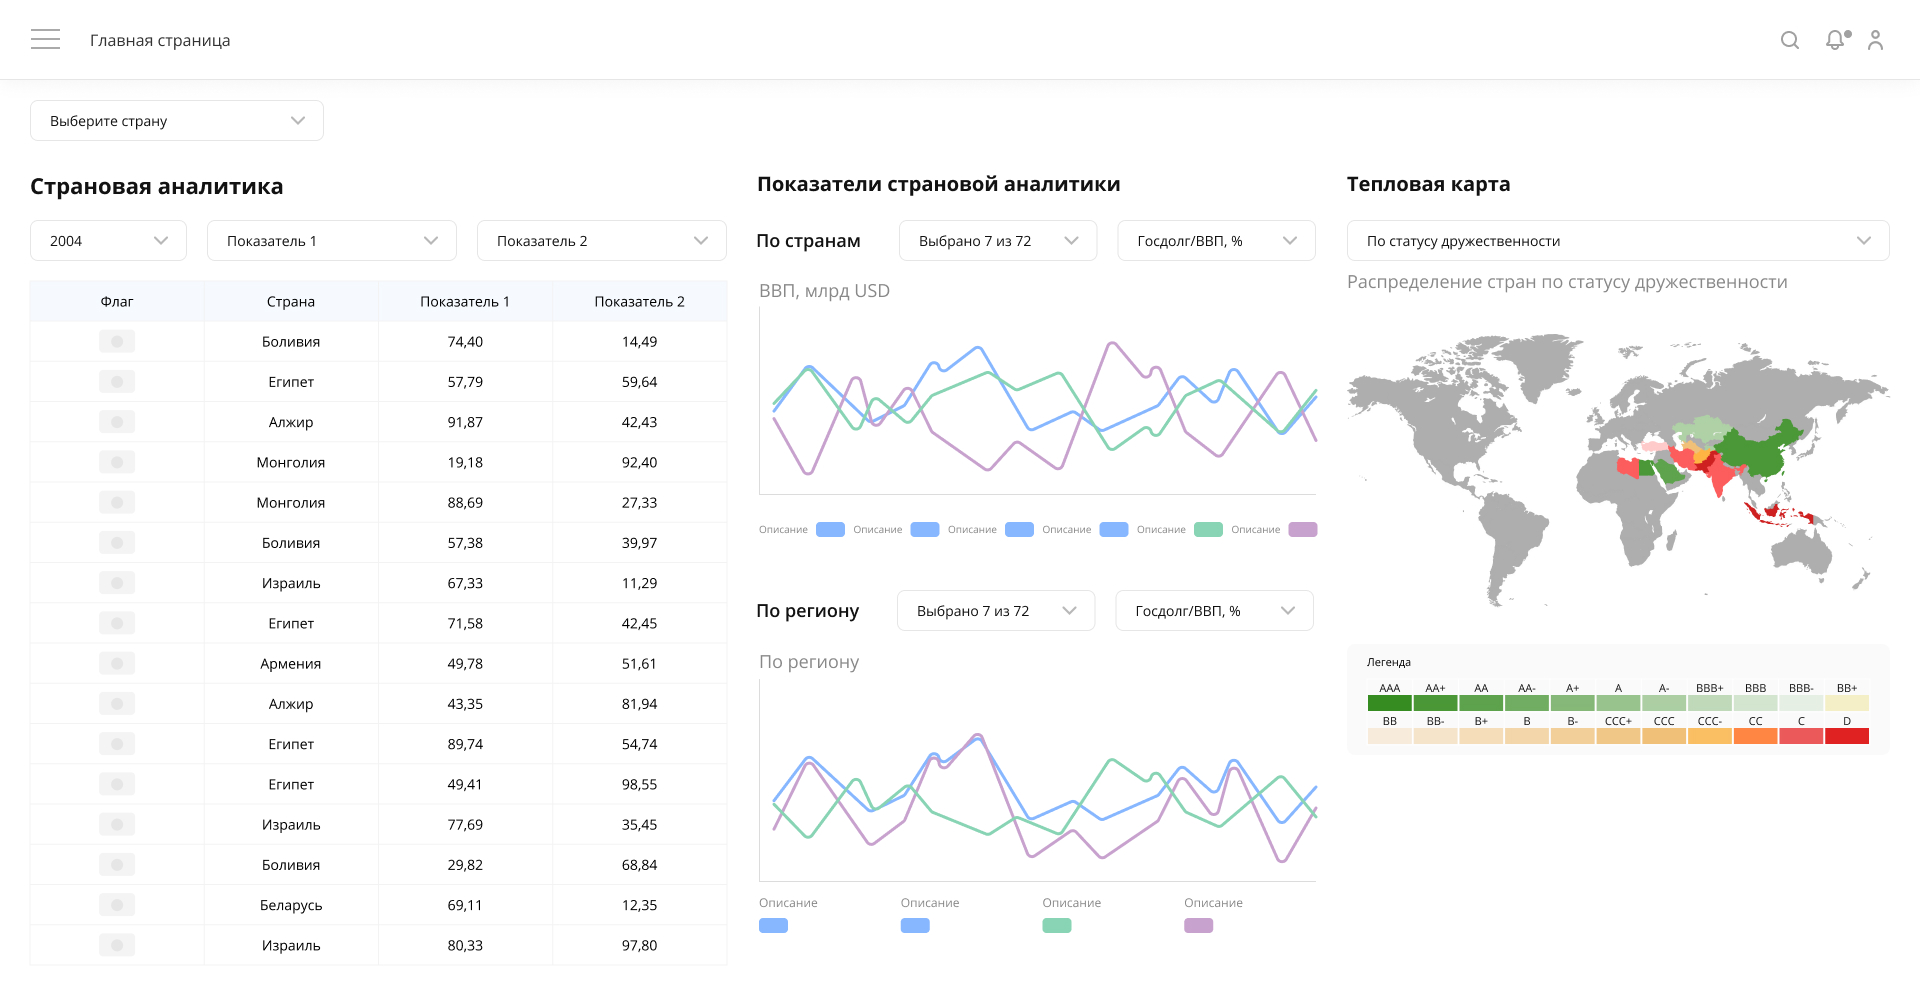
Task: Click flag icon in Беларусь row
Action: [x=117, y=905]
